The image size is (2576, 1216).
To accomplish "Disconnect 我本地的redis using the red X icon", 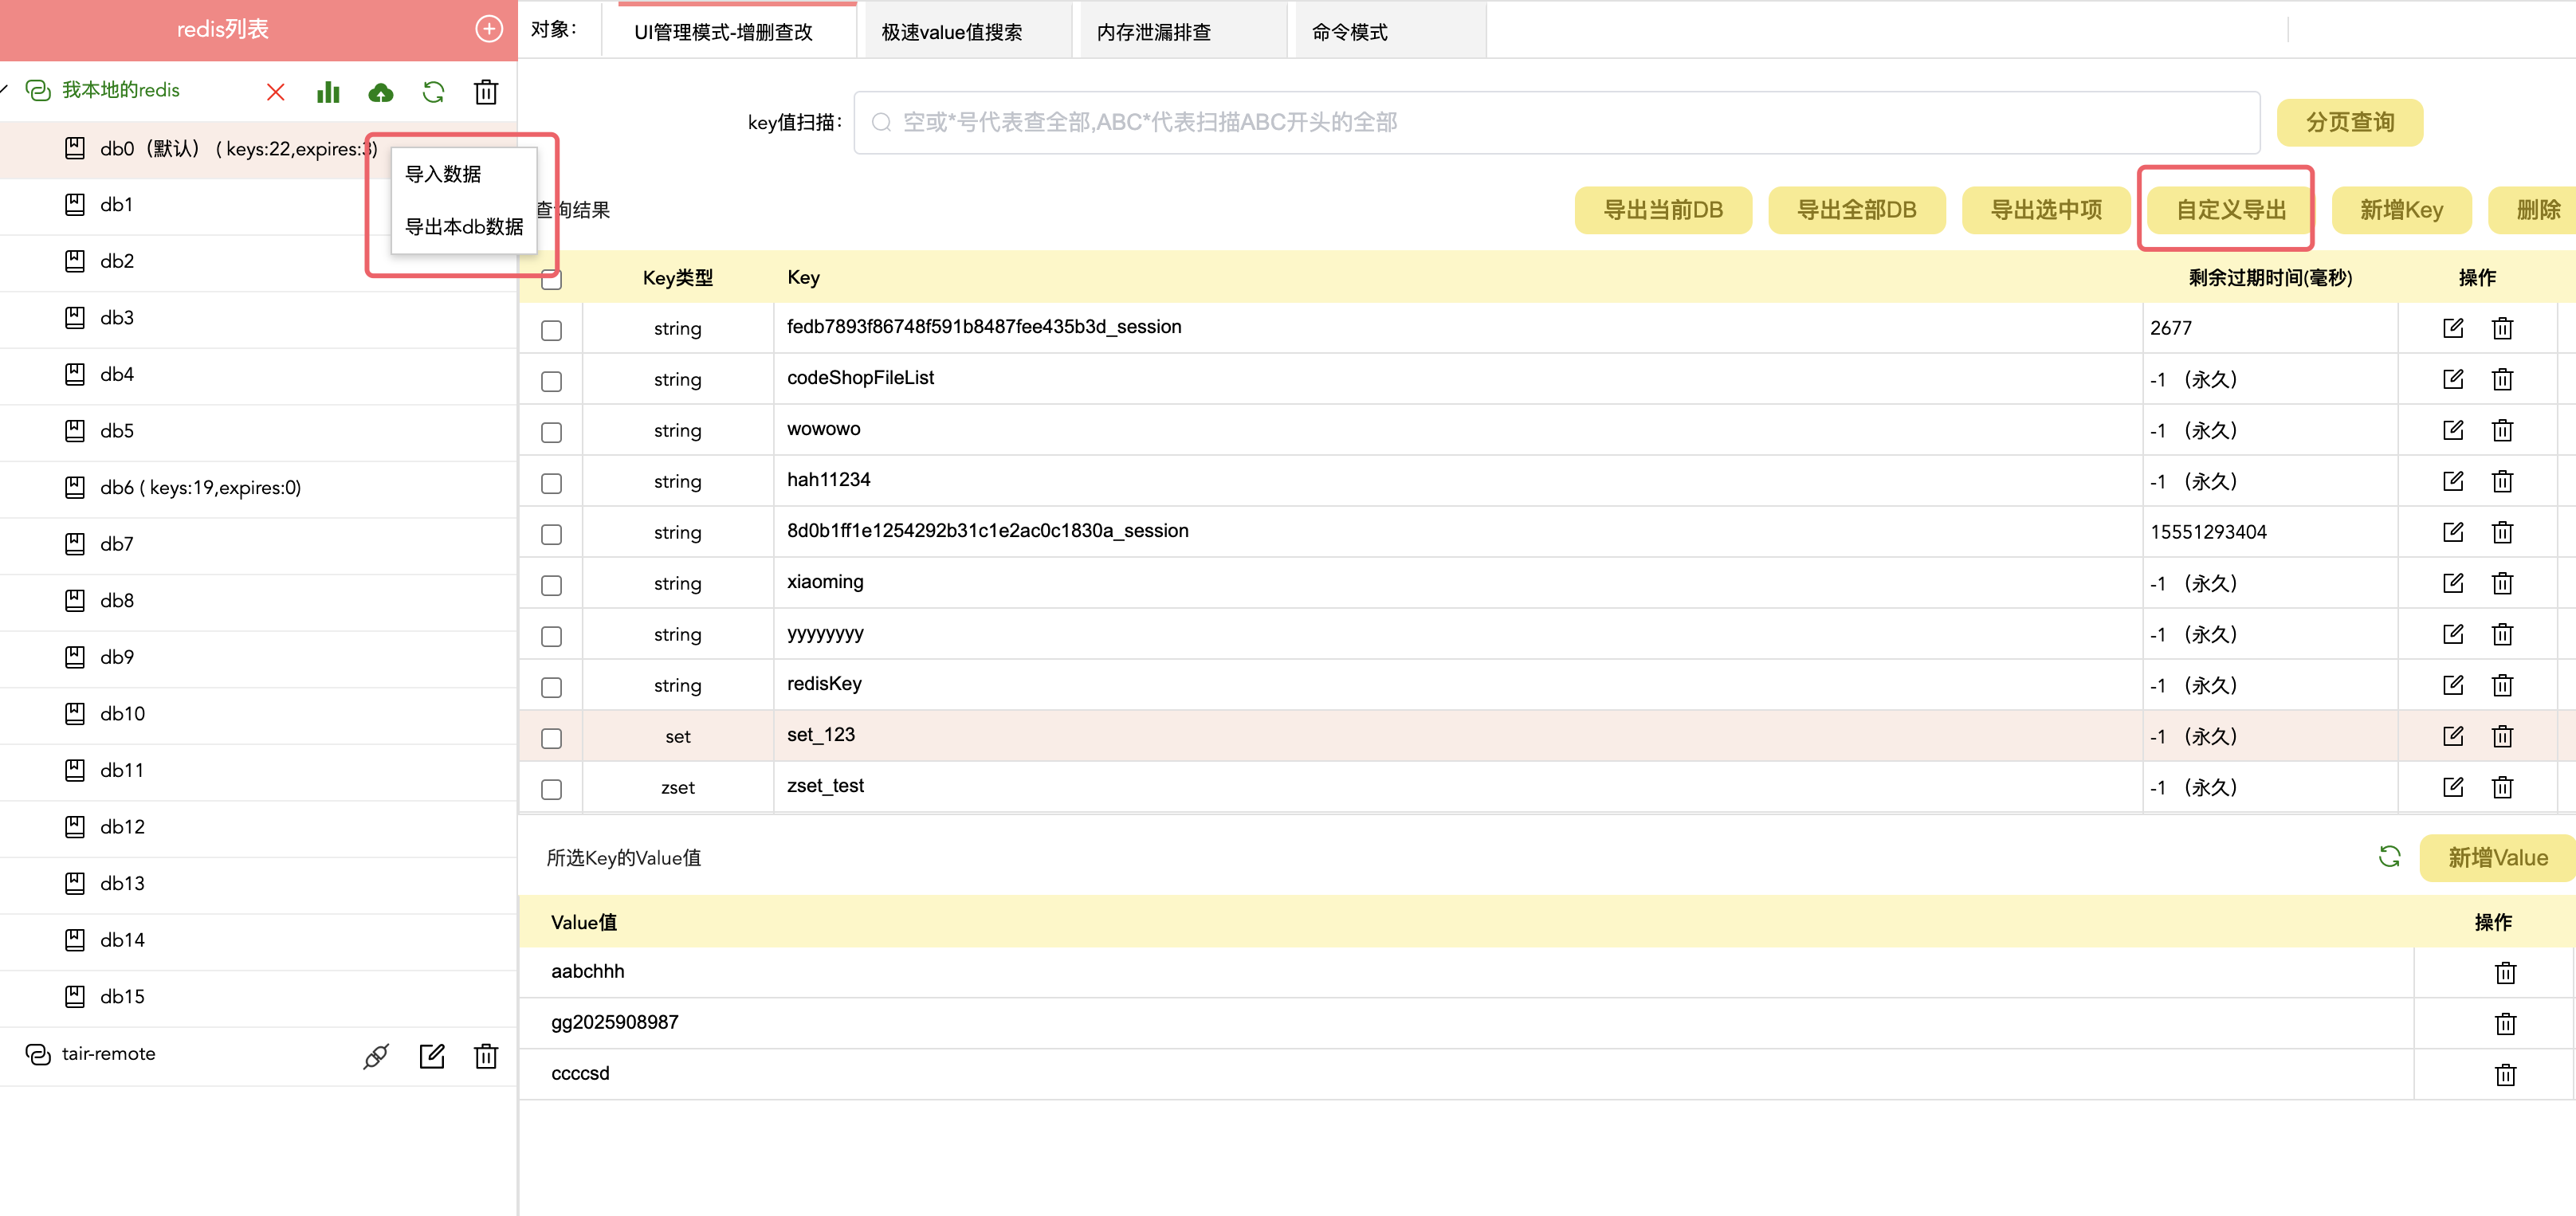I will [x=276, y=92].
